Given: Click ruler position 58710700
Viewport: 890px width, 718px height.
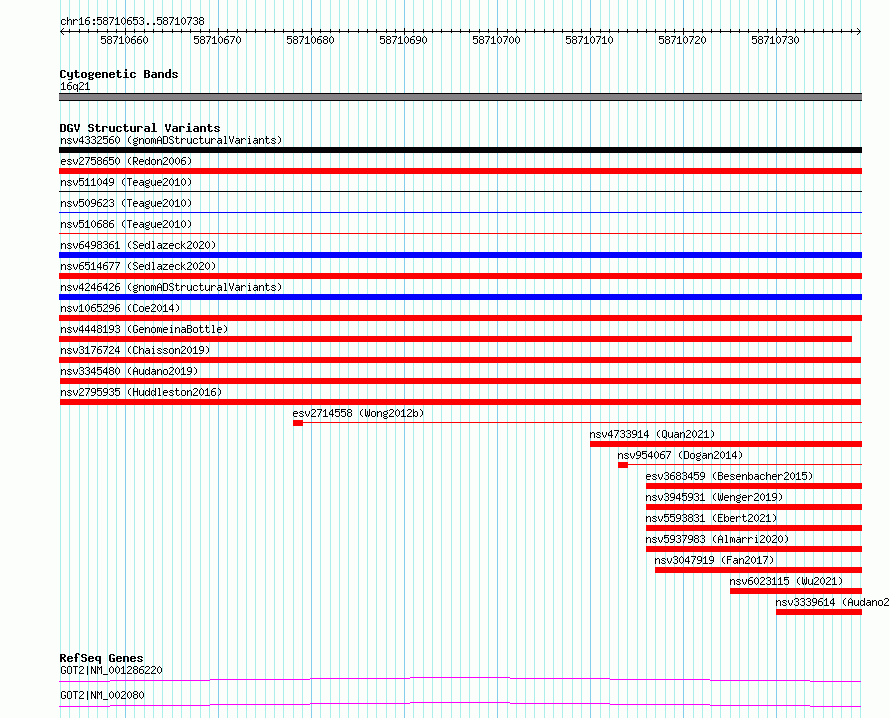Looking at the screenshot, I should [497, 40].
